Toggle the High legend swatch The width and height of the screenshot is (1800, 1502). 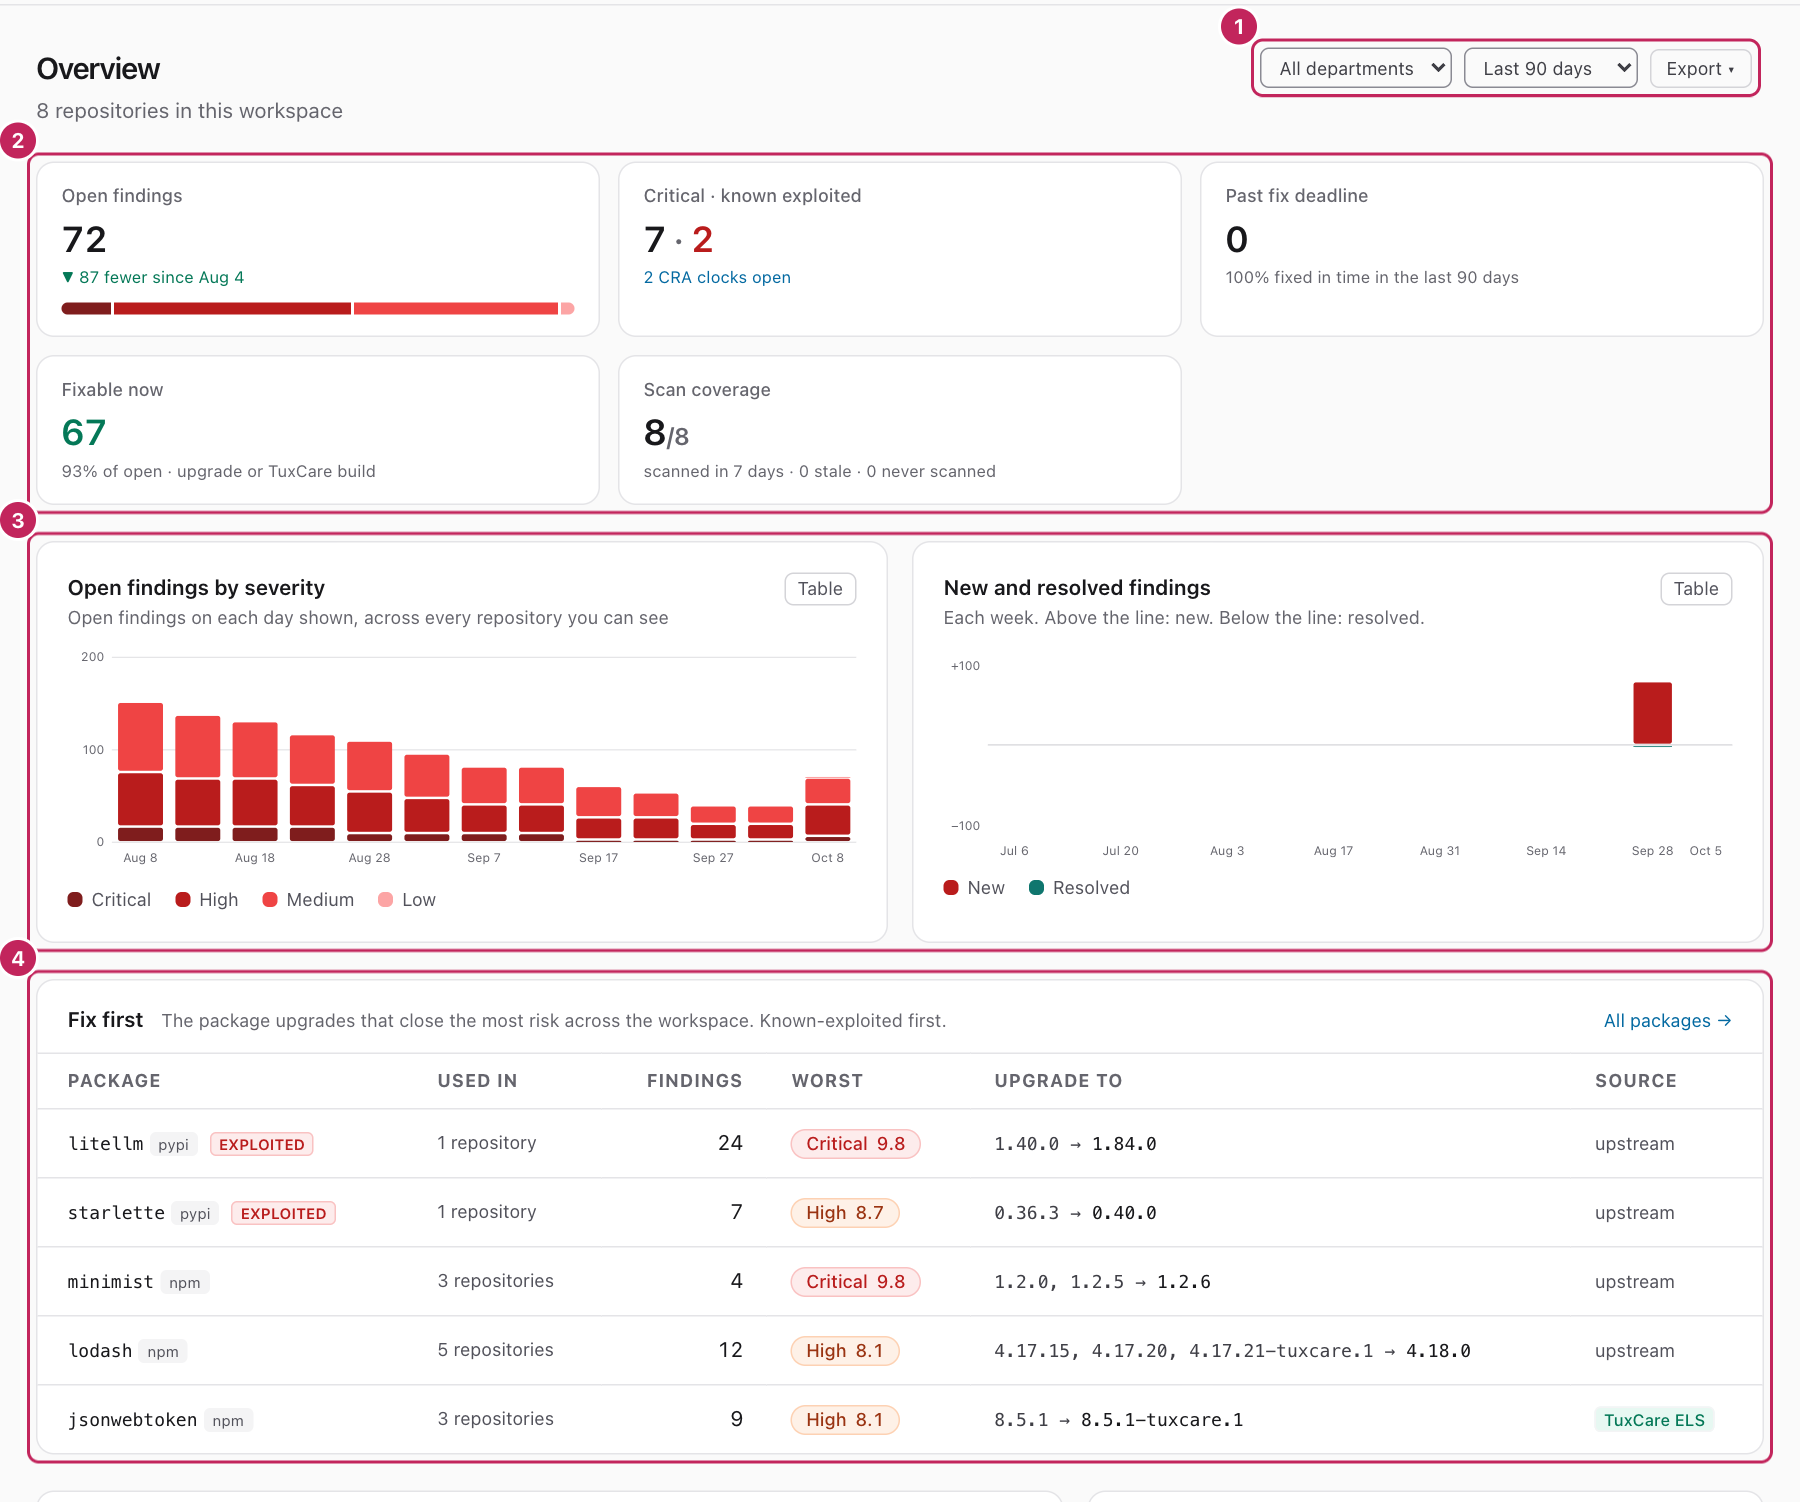183,899
